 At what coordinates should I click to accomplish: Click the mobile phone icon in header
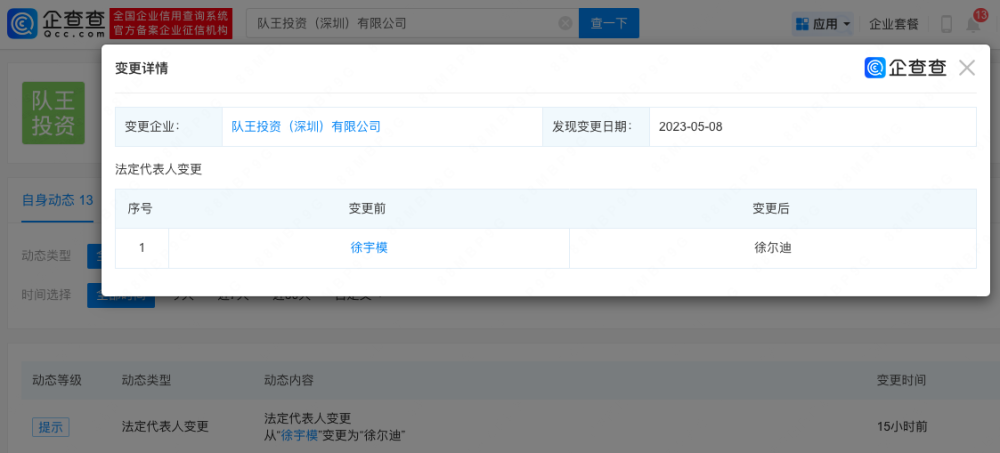(x=946, y=24)
